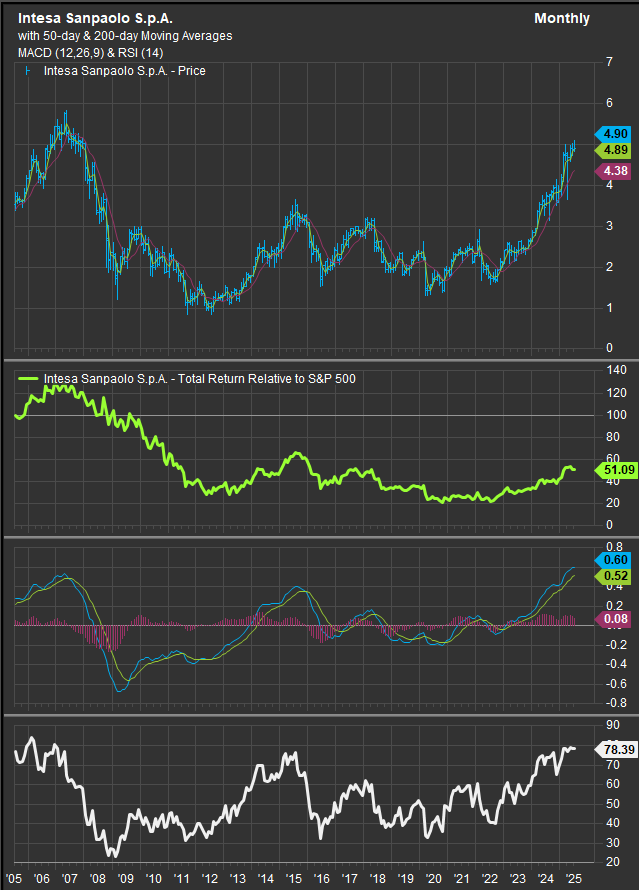The width and height of the screenshot is (639, 890).
Task: Click the green 4.89 moving average tag
Action: [613, 150]
